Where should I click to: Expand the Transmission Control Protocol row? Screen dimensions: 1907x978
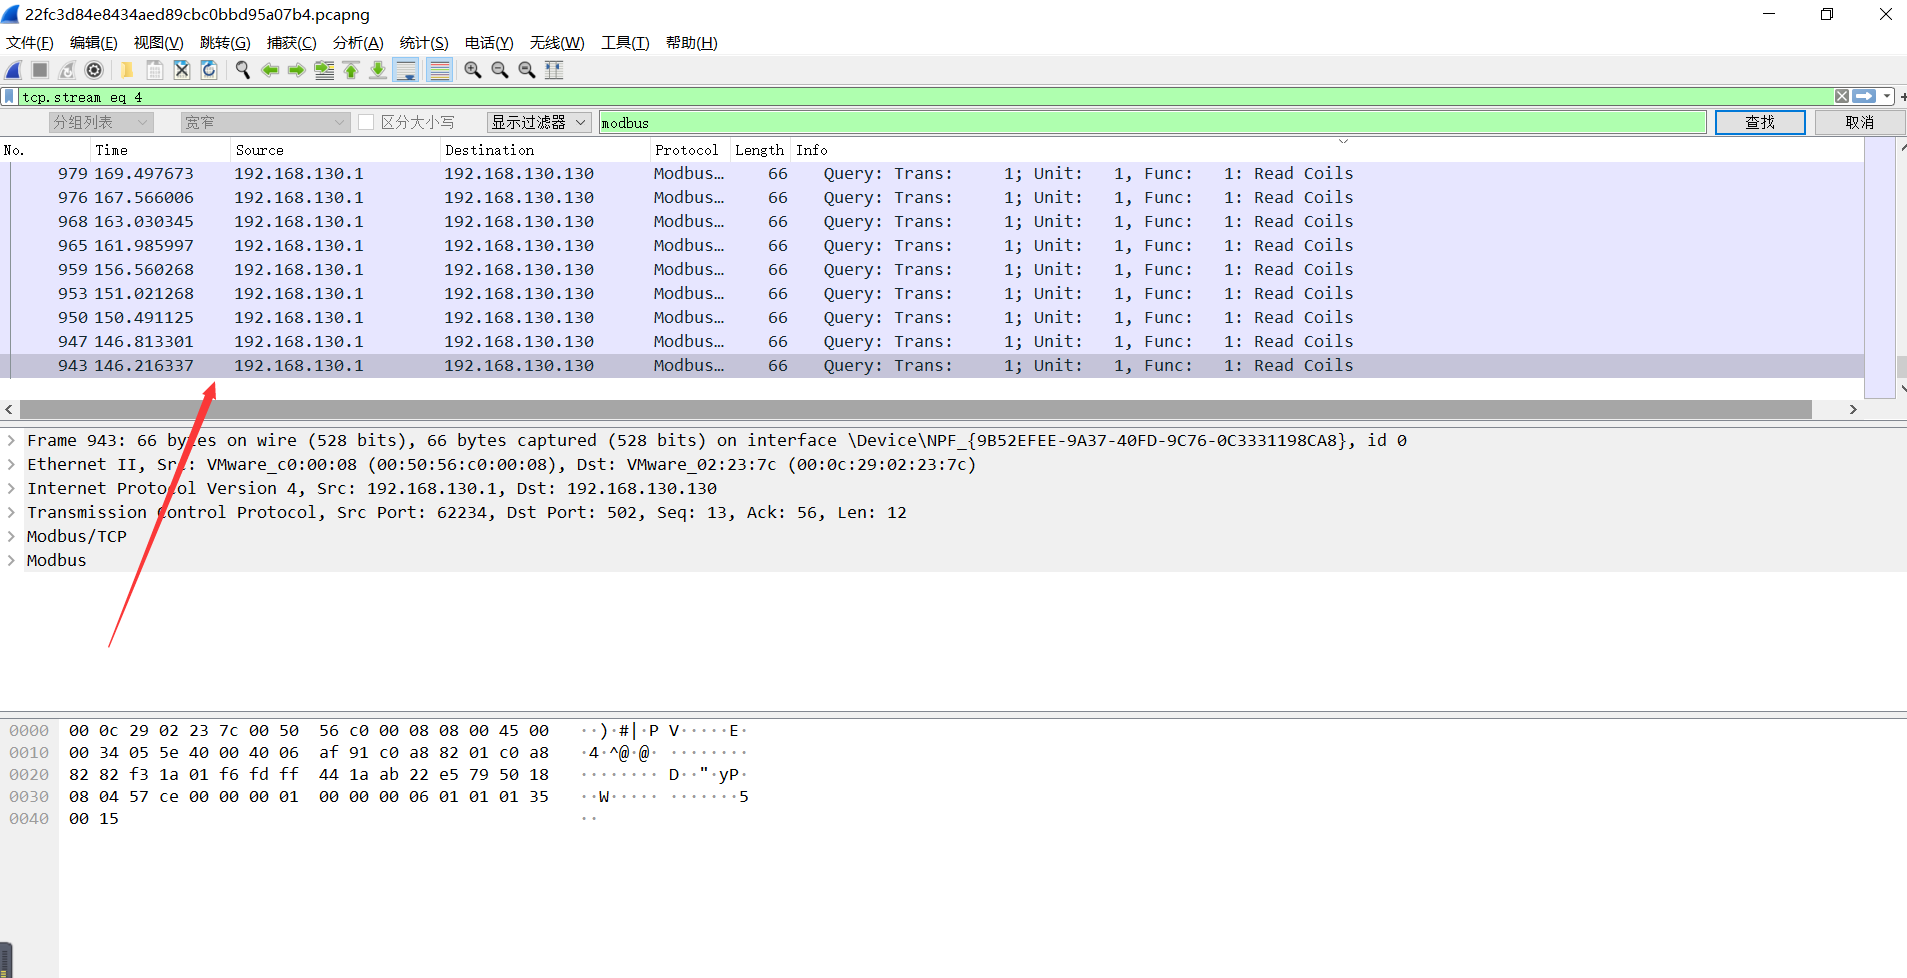(11, 512)
